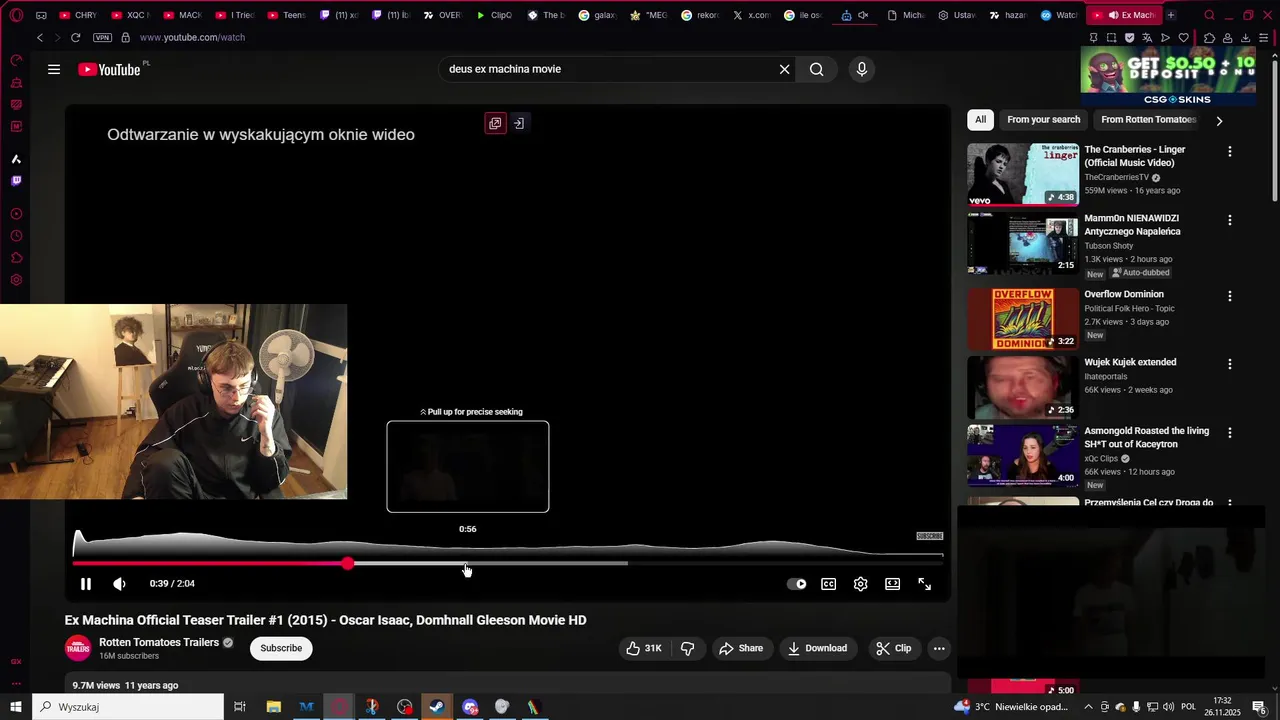Focus the YouTube search input field
This screenshot has height=720, width=1280.
tap(610, 69)
